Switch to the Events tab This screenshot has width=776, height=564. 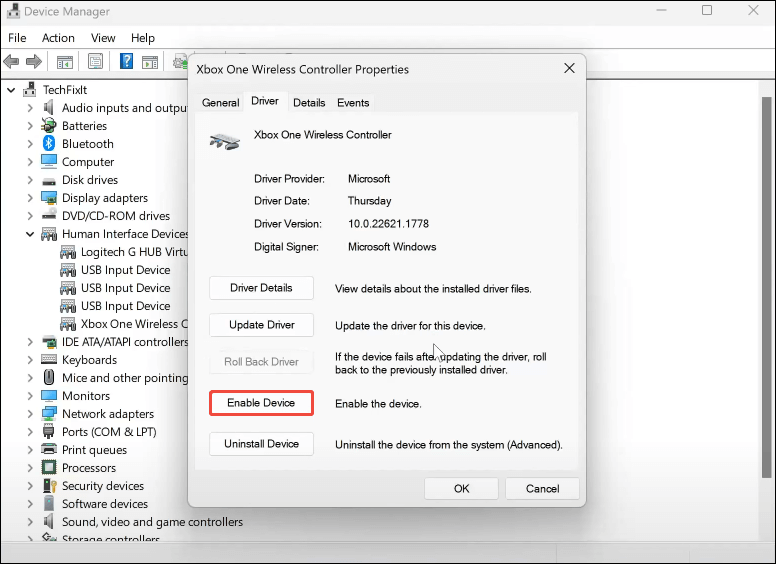coord(353,102)
